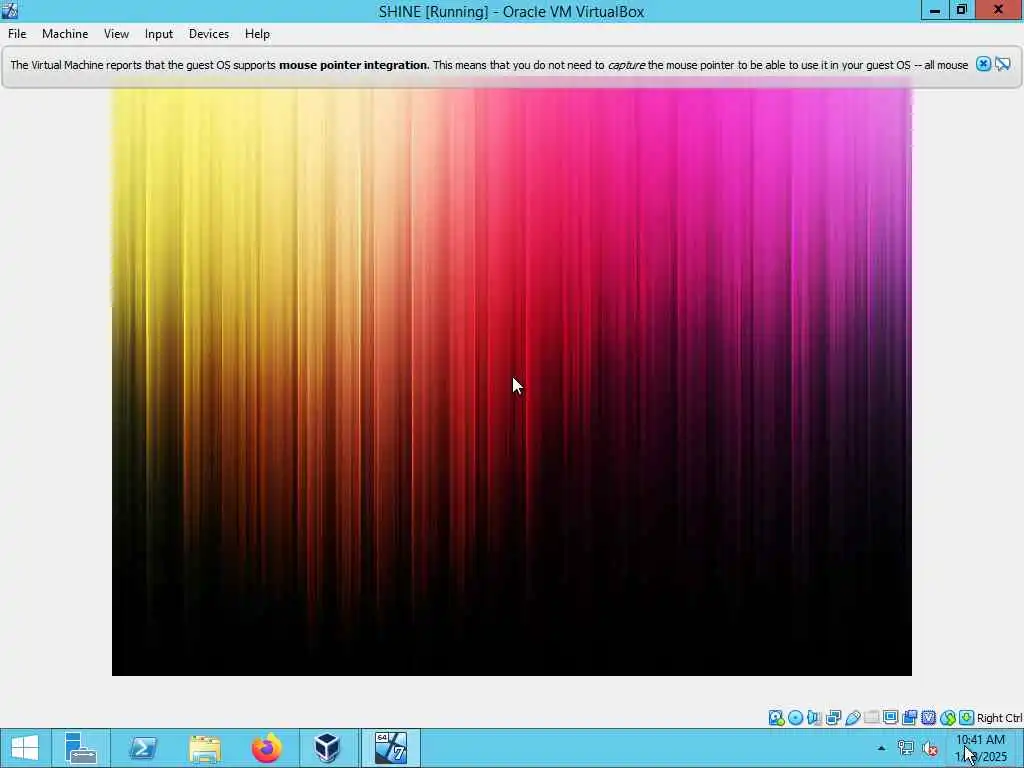Open the Input menu

tap(159, 34)
